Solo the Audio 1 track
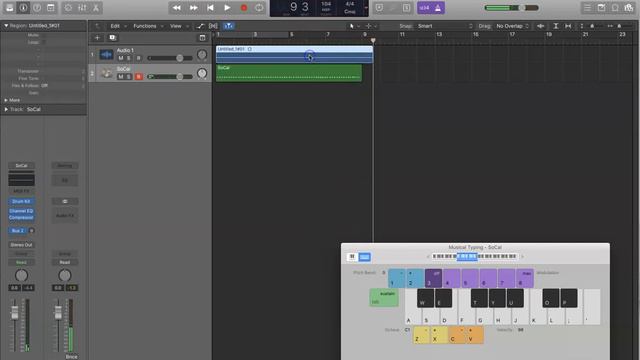 click(129, 58)
